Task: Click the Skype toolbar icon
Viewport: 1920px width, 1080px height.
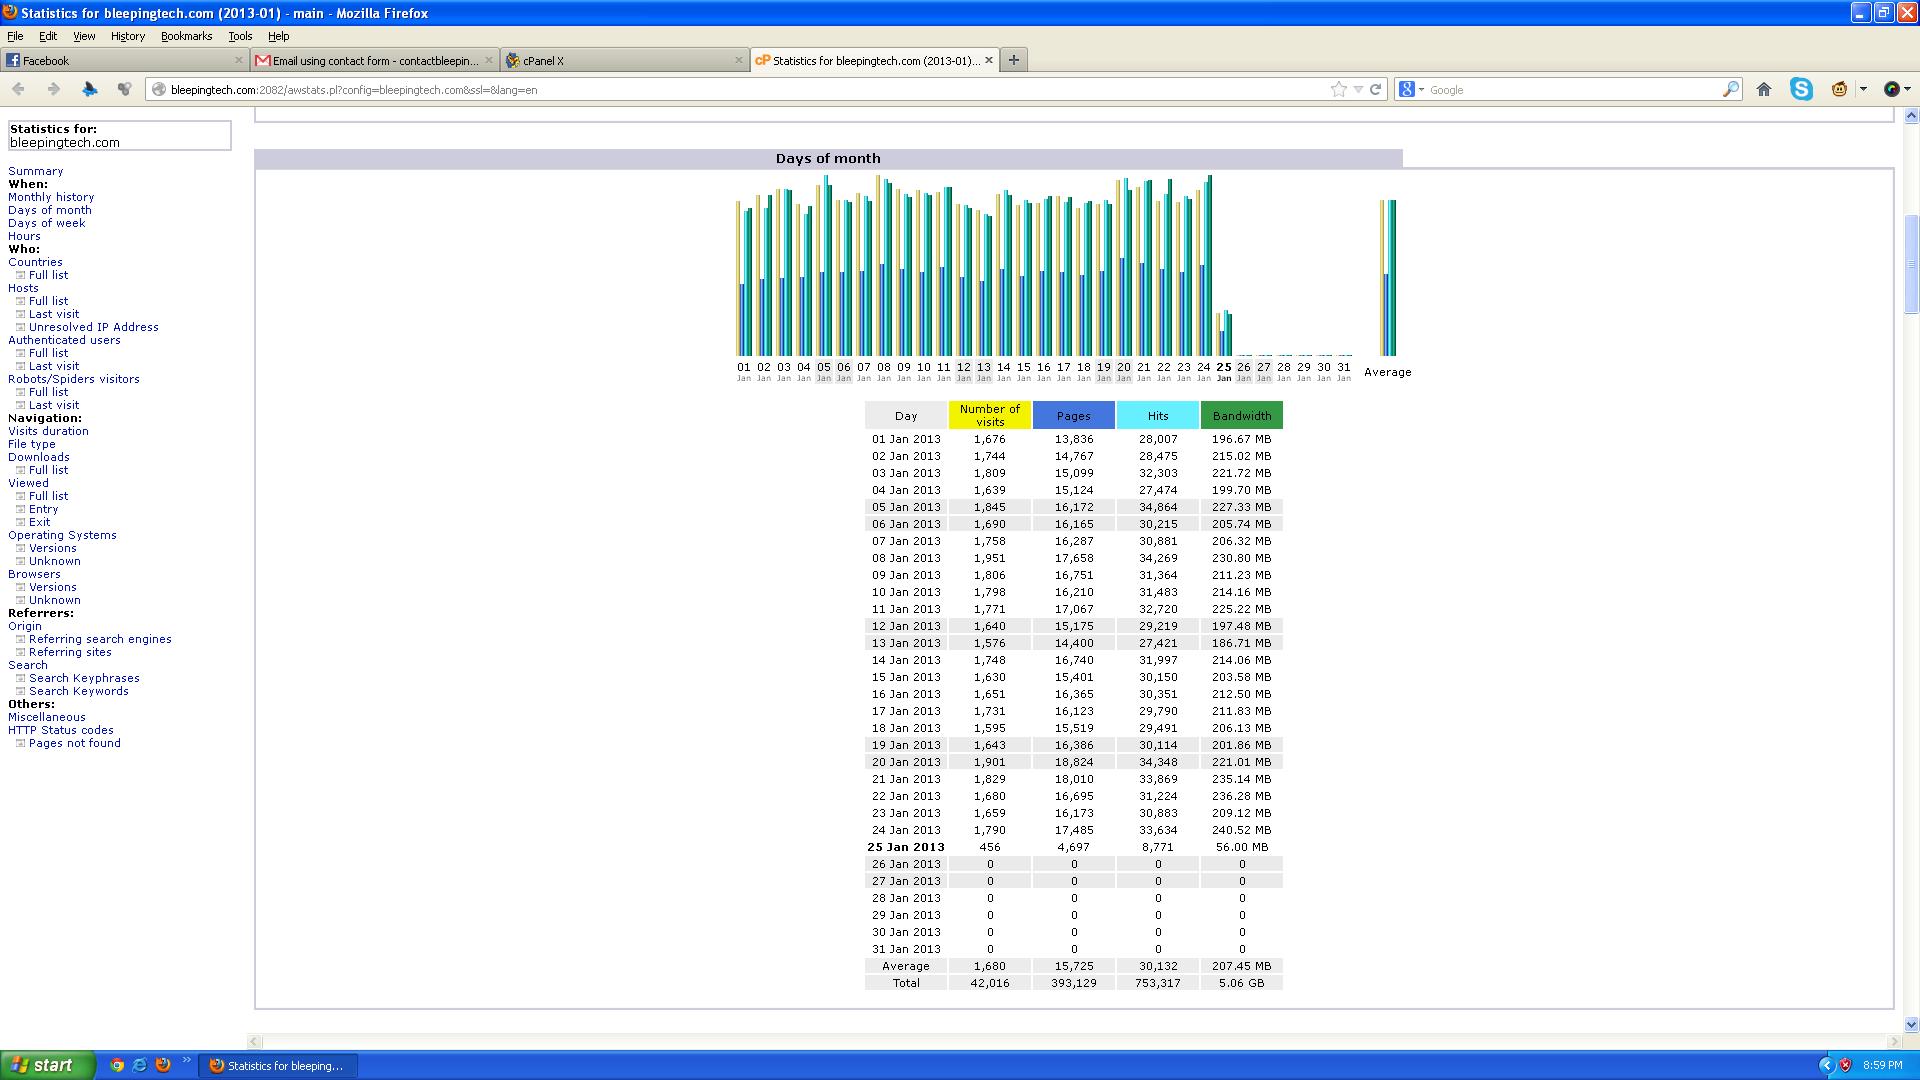Action: pyautogui.click(x=1802, y=90)
